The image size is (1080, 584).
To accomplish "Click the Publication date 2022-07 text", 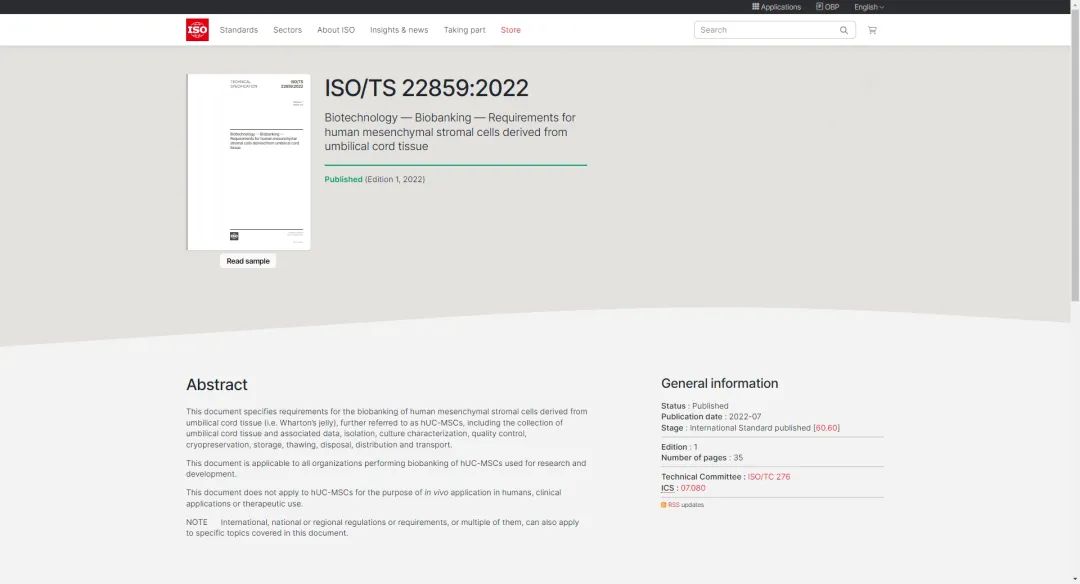I will 711,417.
